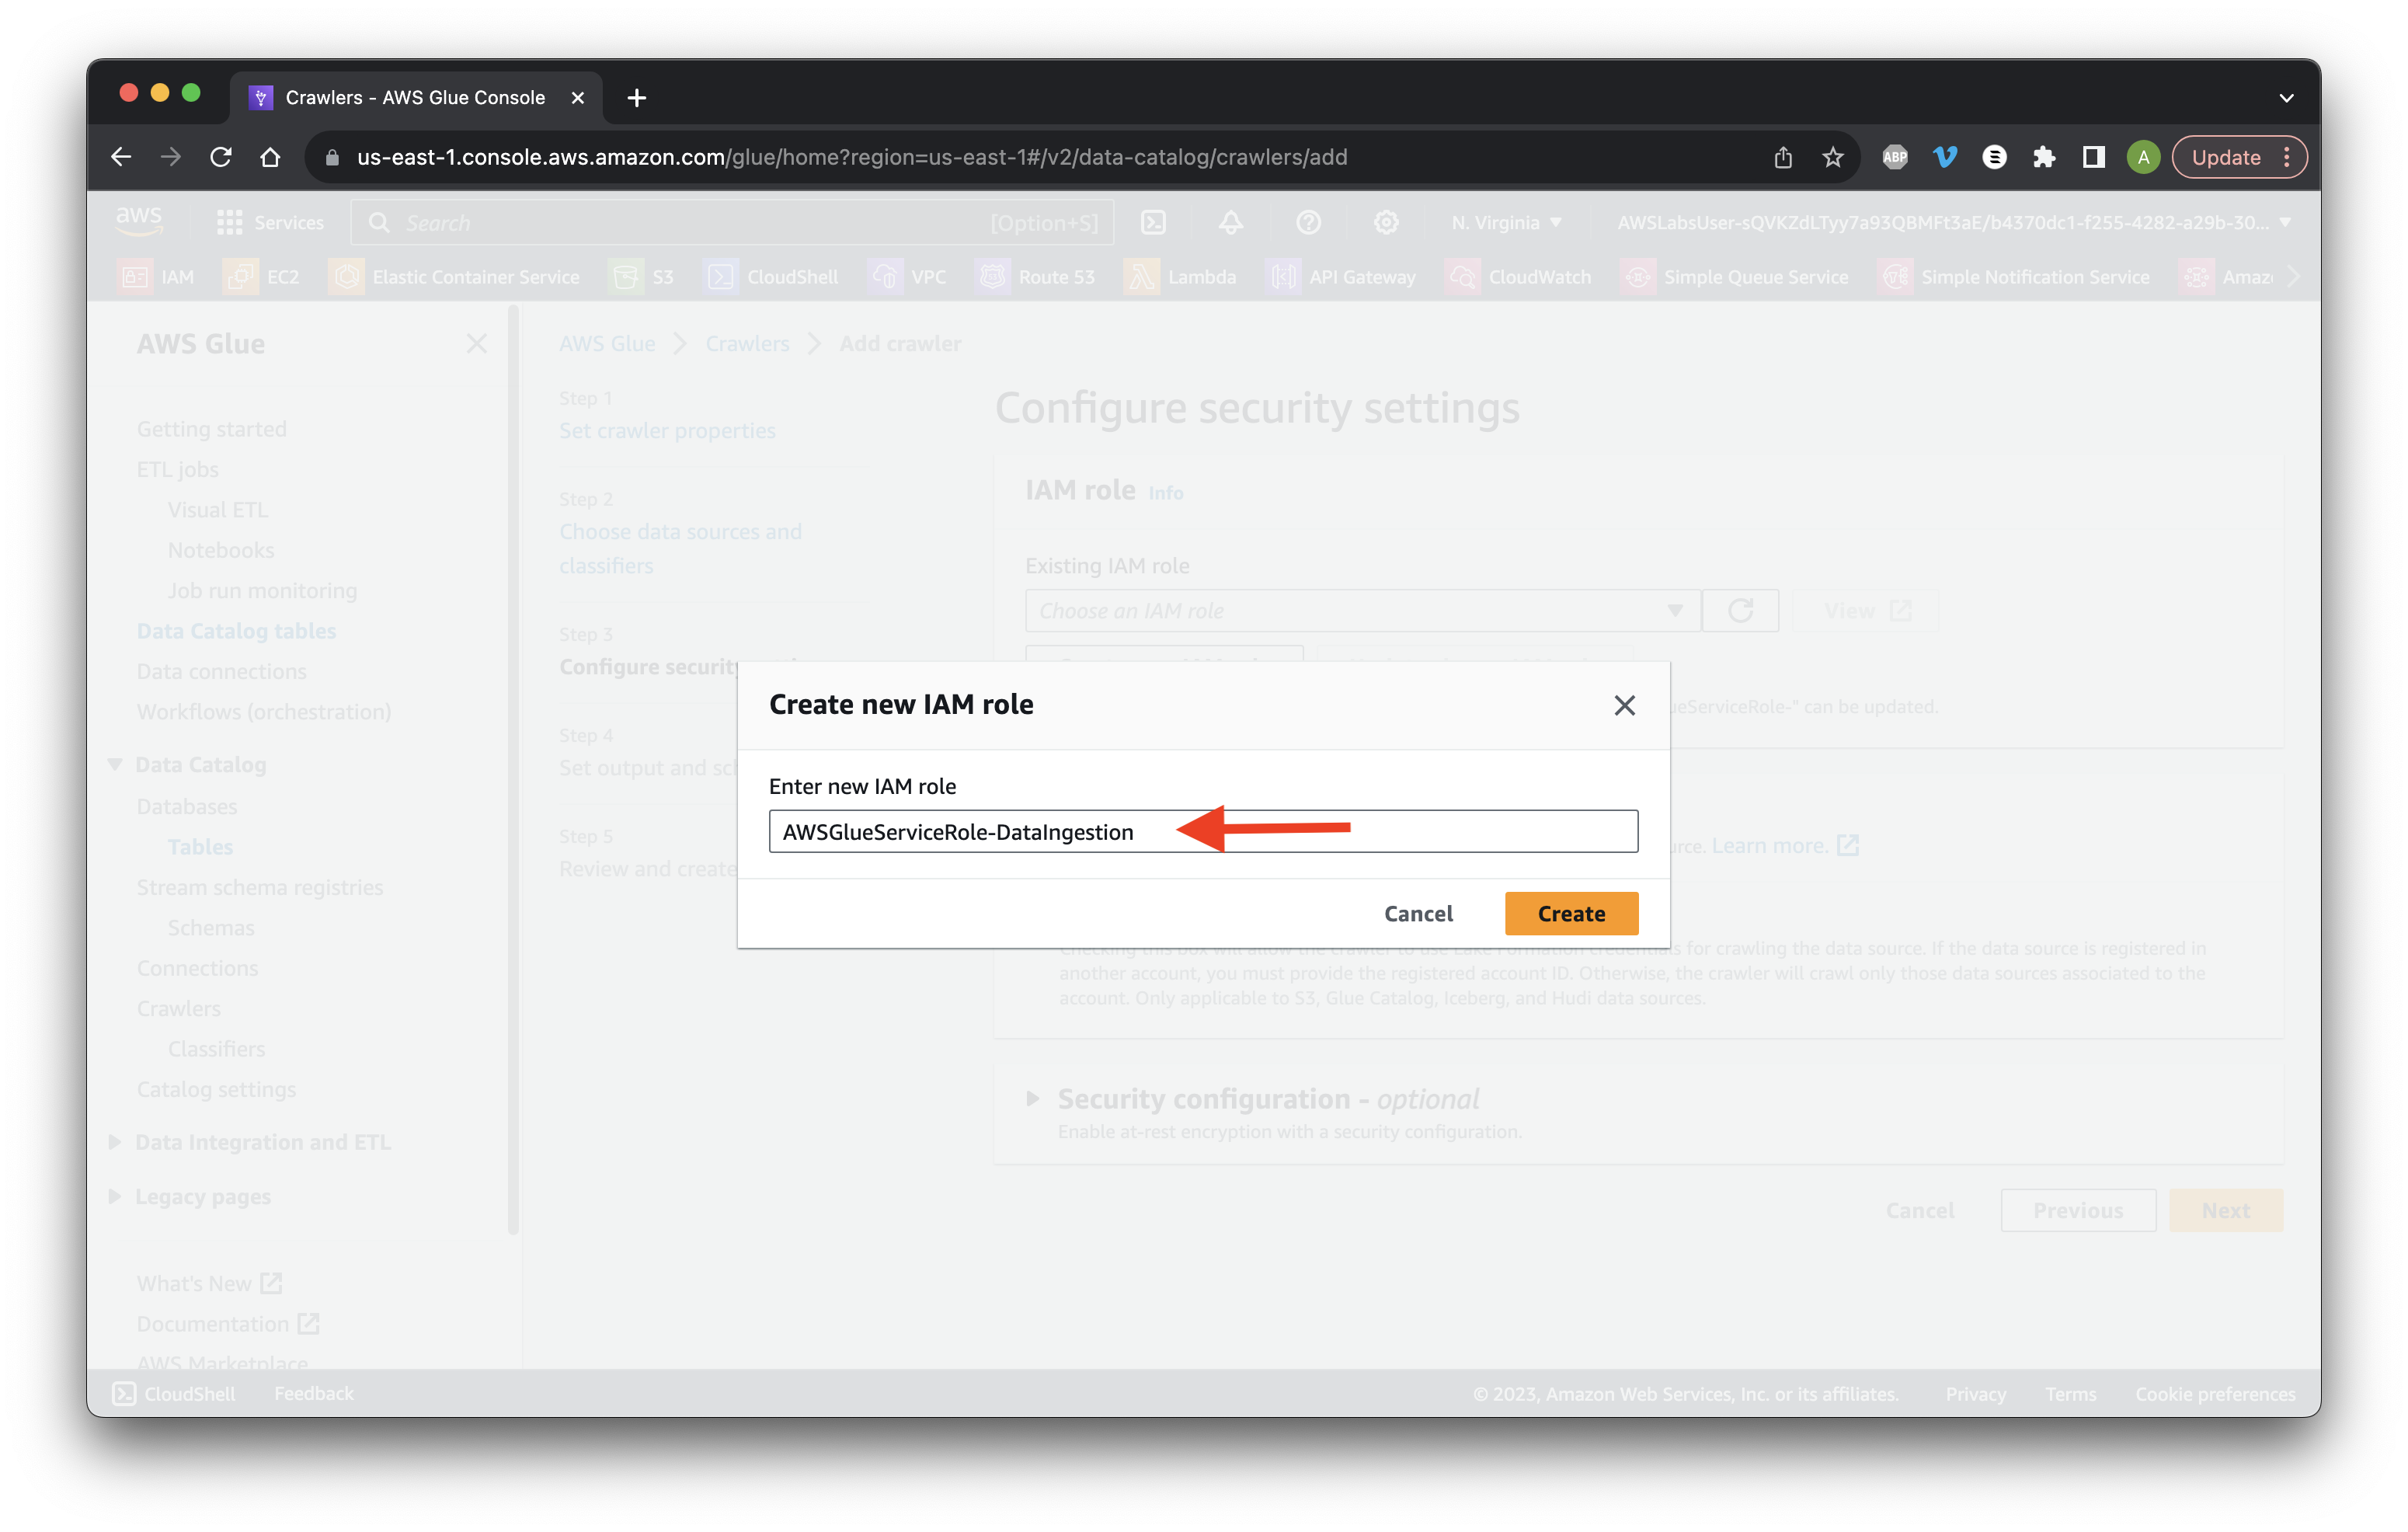Cancel the Add crawler wizard

pos(1919,1210)
